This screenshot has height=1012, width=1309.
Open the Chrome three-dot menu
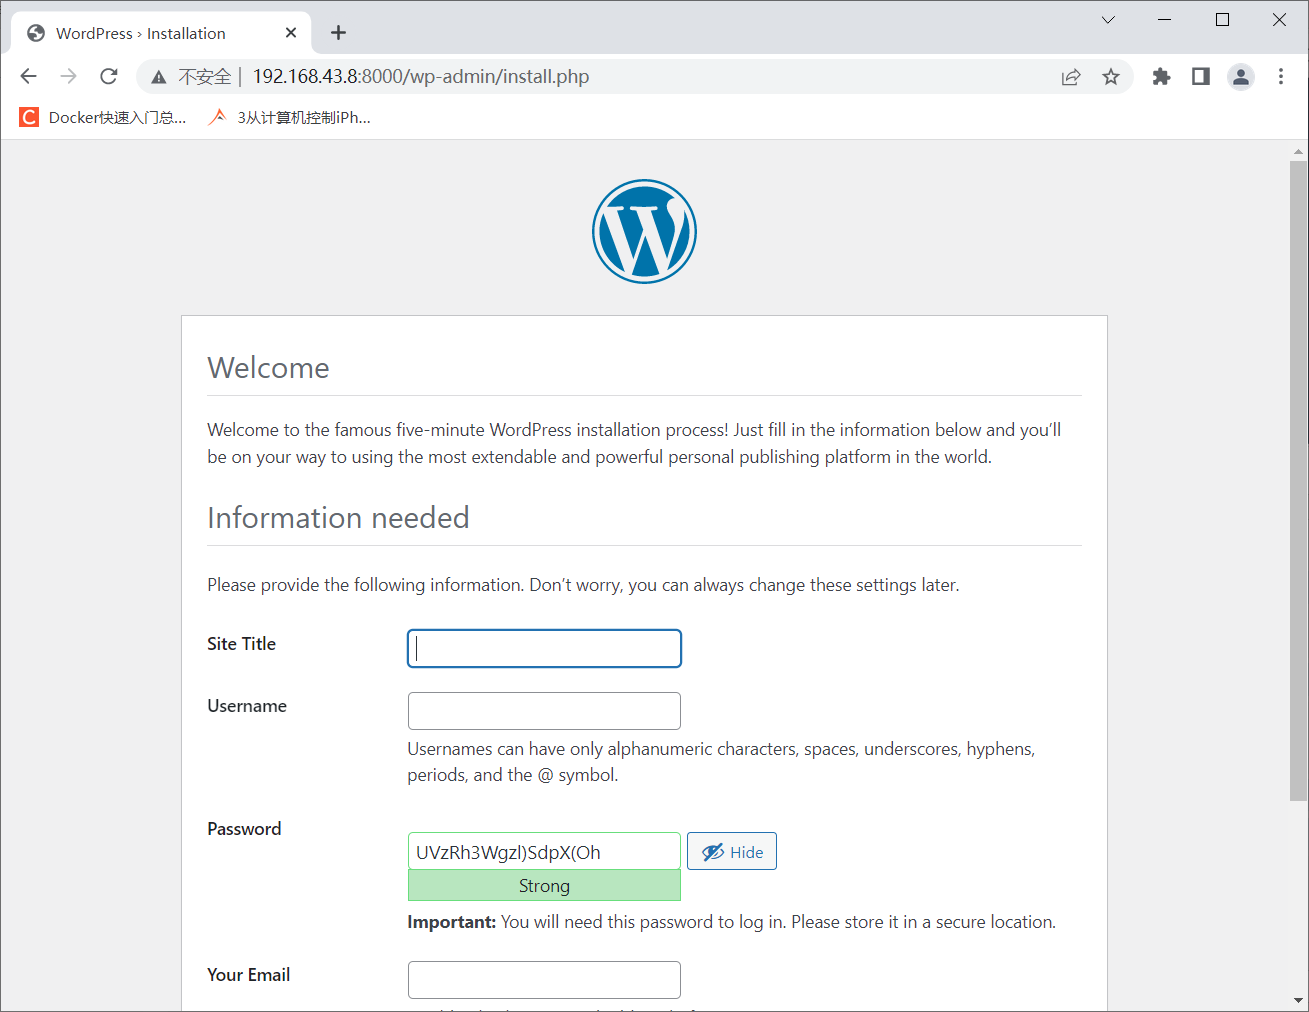[1281, 76]
